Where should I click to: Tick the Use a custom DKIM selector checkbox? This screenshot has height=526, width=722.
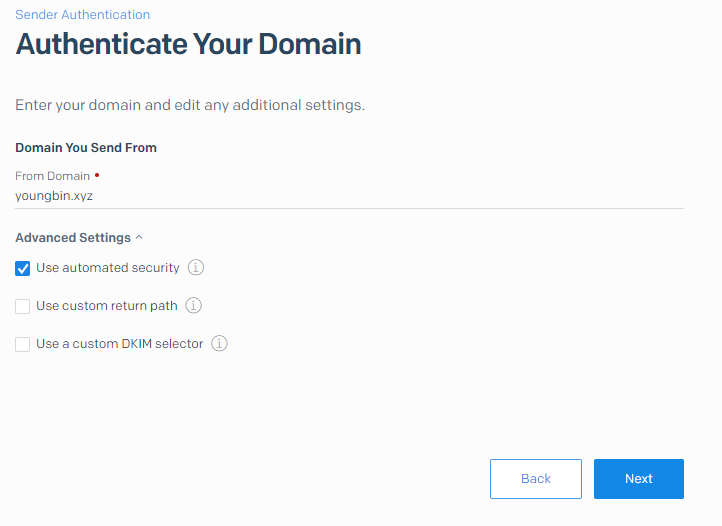23,344
